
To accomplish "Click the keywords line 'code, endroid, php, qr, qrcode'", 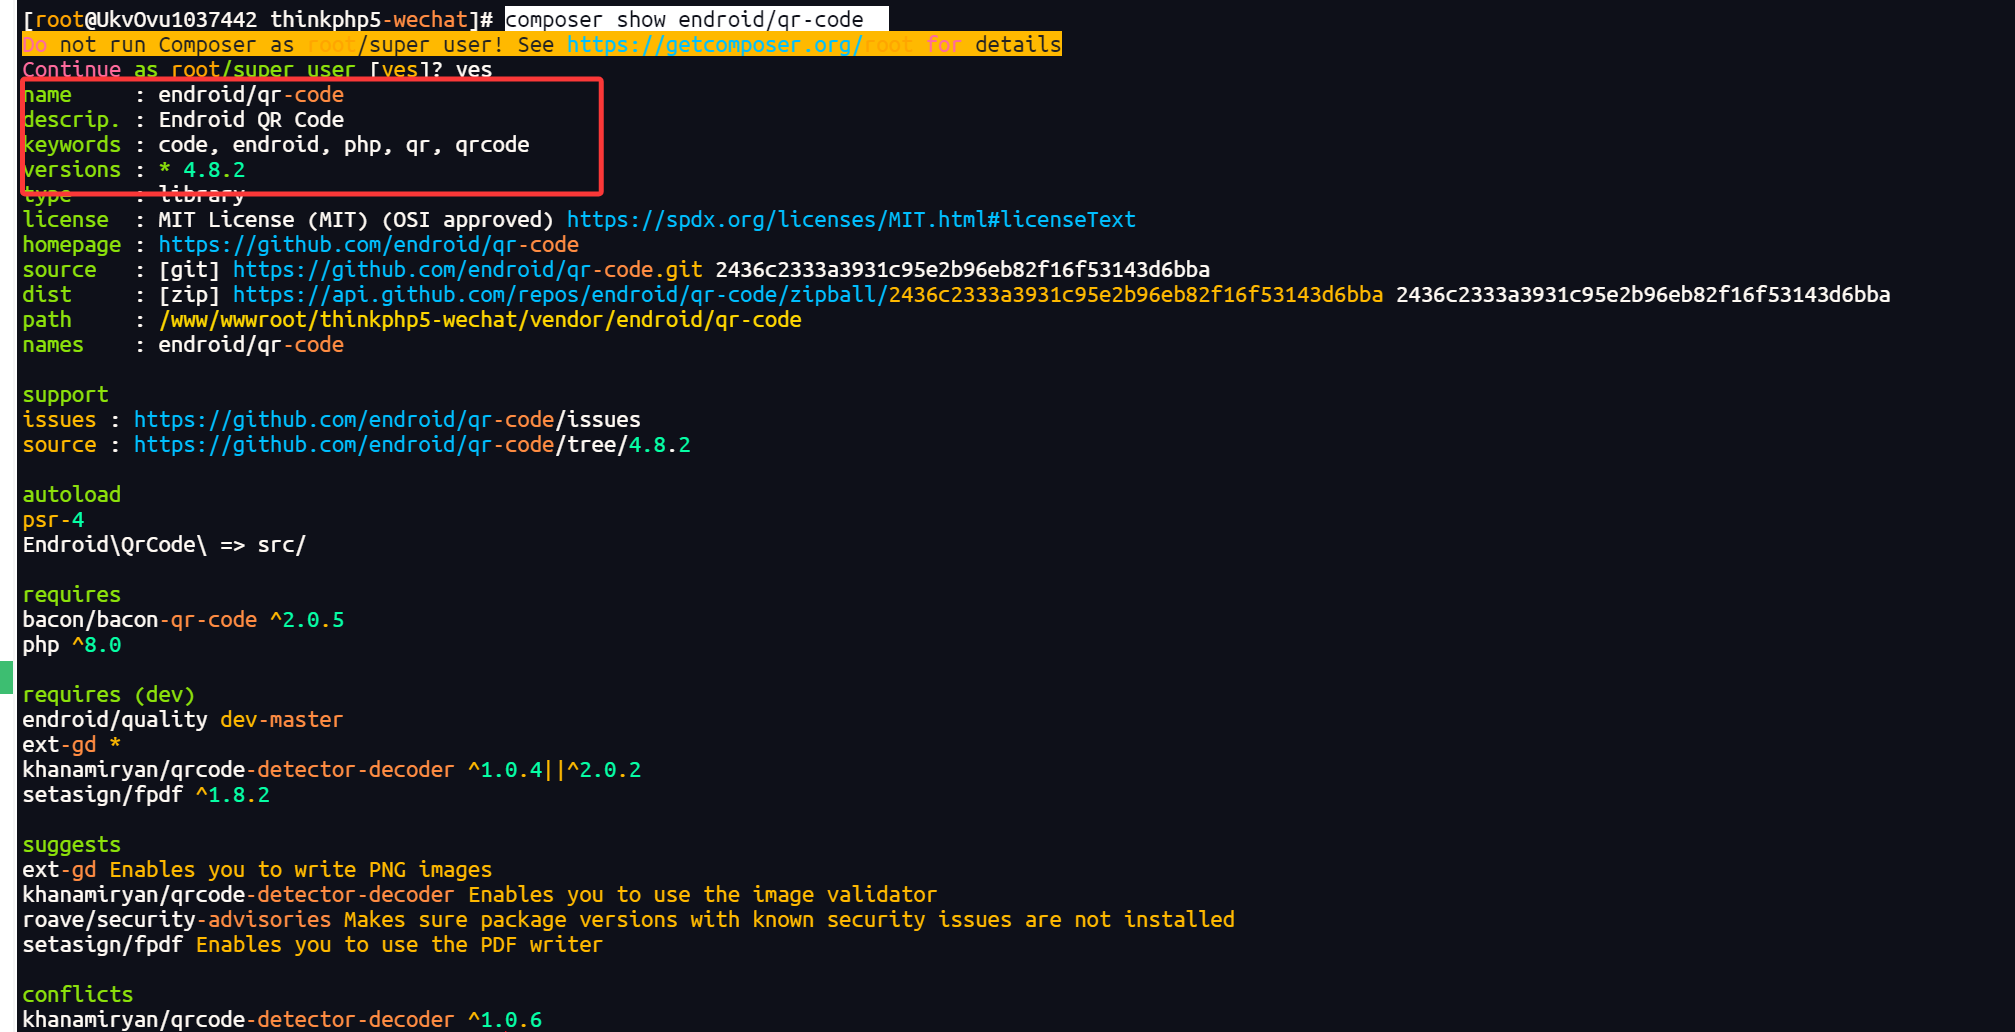I will (344, 145).
